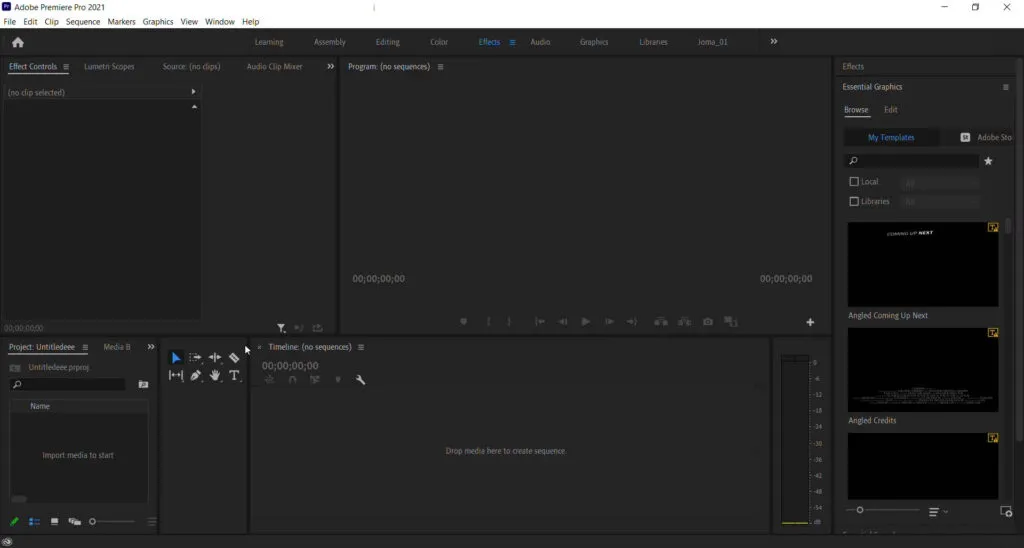This screenshot has width=1024, height=548.
Task: Open Project panel menu
Action: (x=85, y=347)
